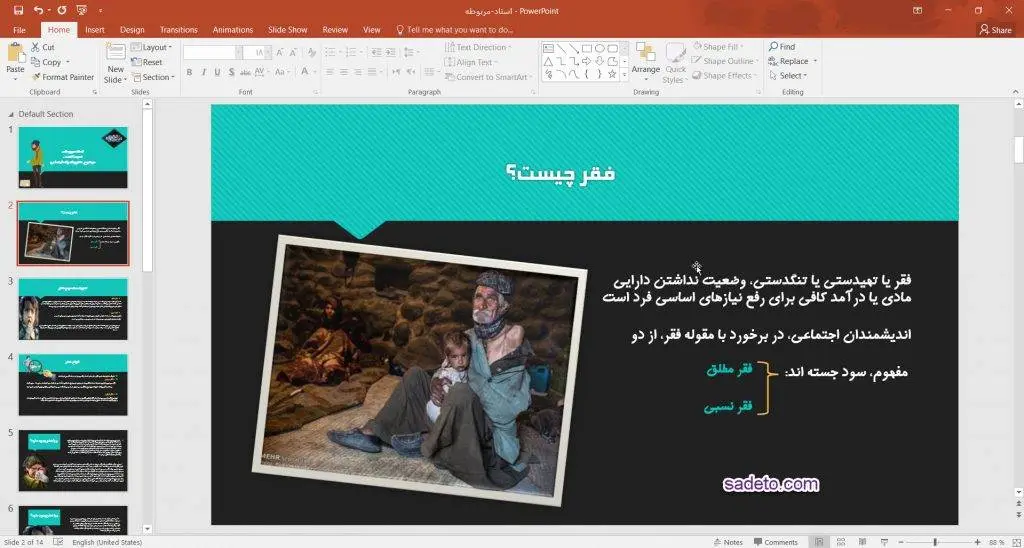Click Notes in the status bar

tap(728, 542)
